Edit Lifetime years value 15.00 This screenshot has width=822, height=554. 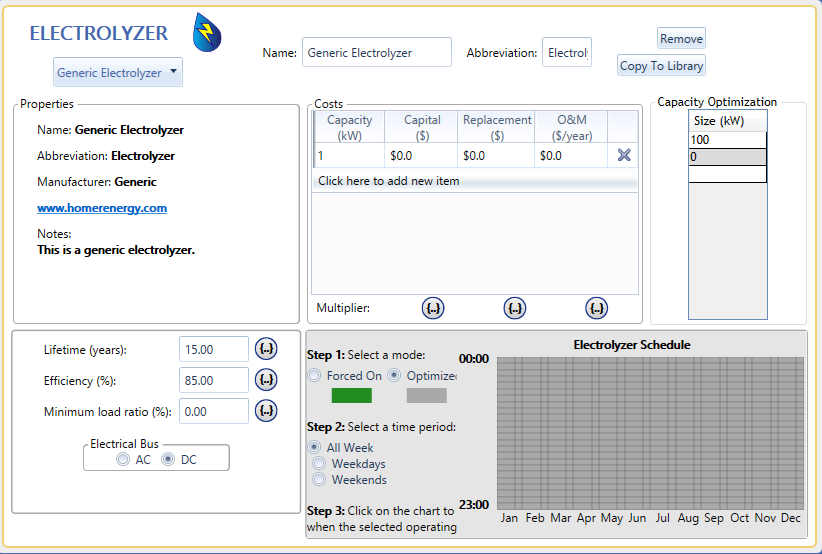[214, 349]
